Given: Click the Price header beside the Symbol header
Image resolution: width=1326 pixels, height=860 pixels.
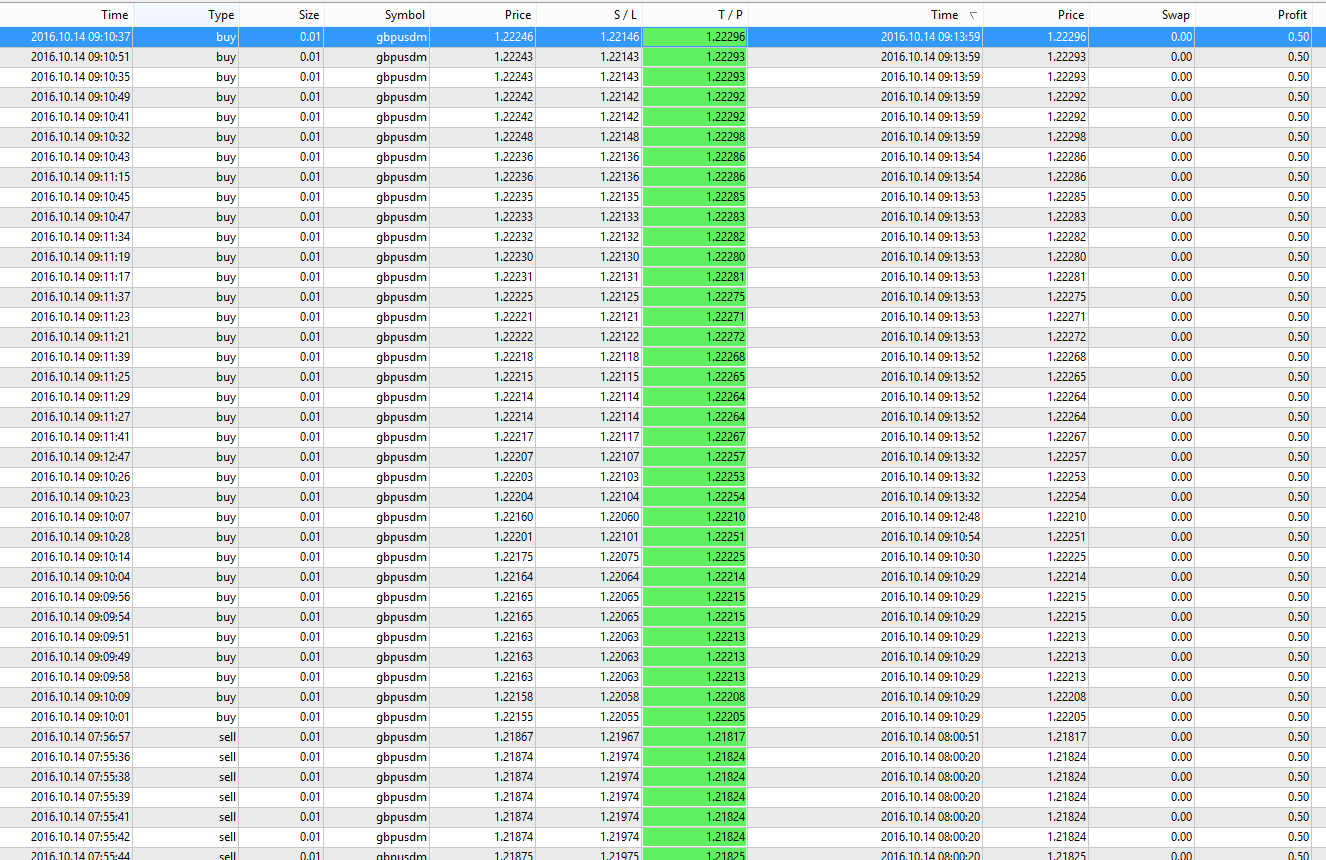Looking at the screenshot, I should [x=483, y=15].
